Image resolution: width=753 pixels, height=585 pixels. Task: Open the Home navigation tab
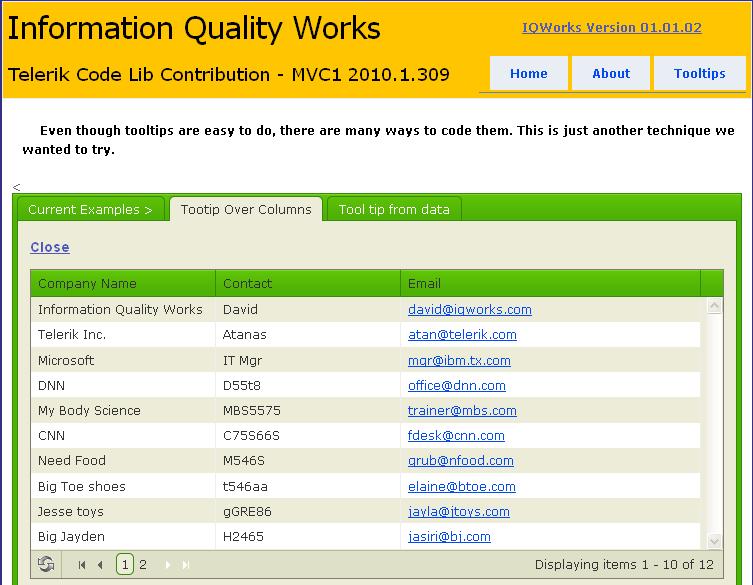[x=529, y=73]
